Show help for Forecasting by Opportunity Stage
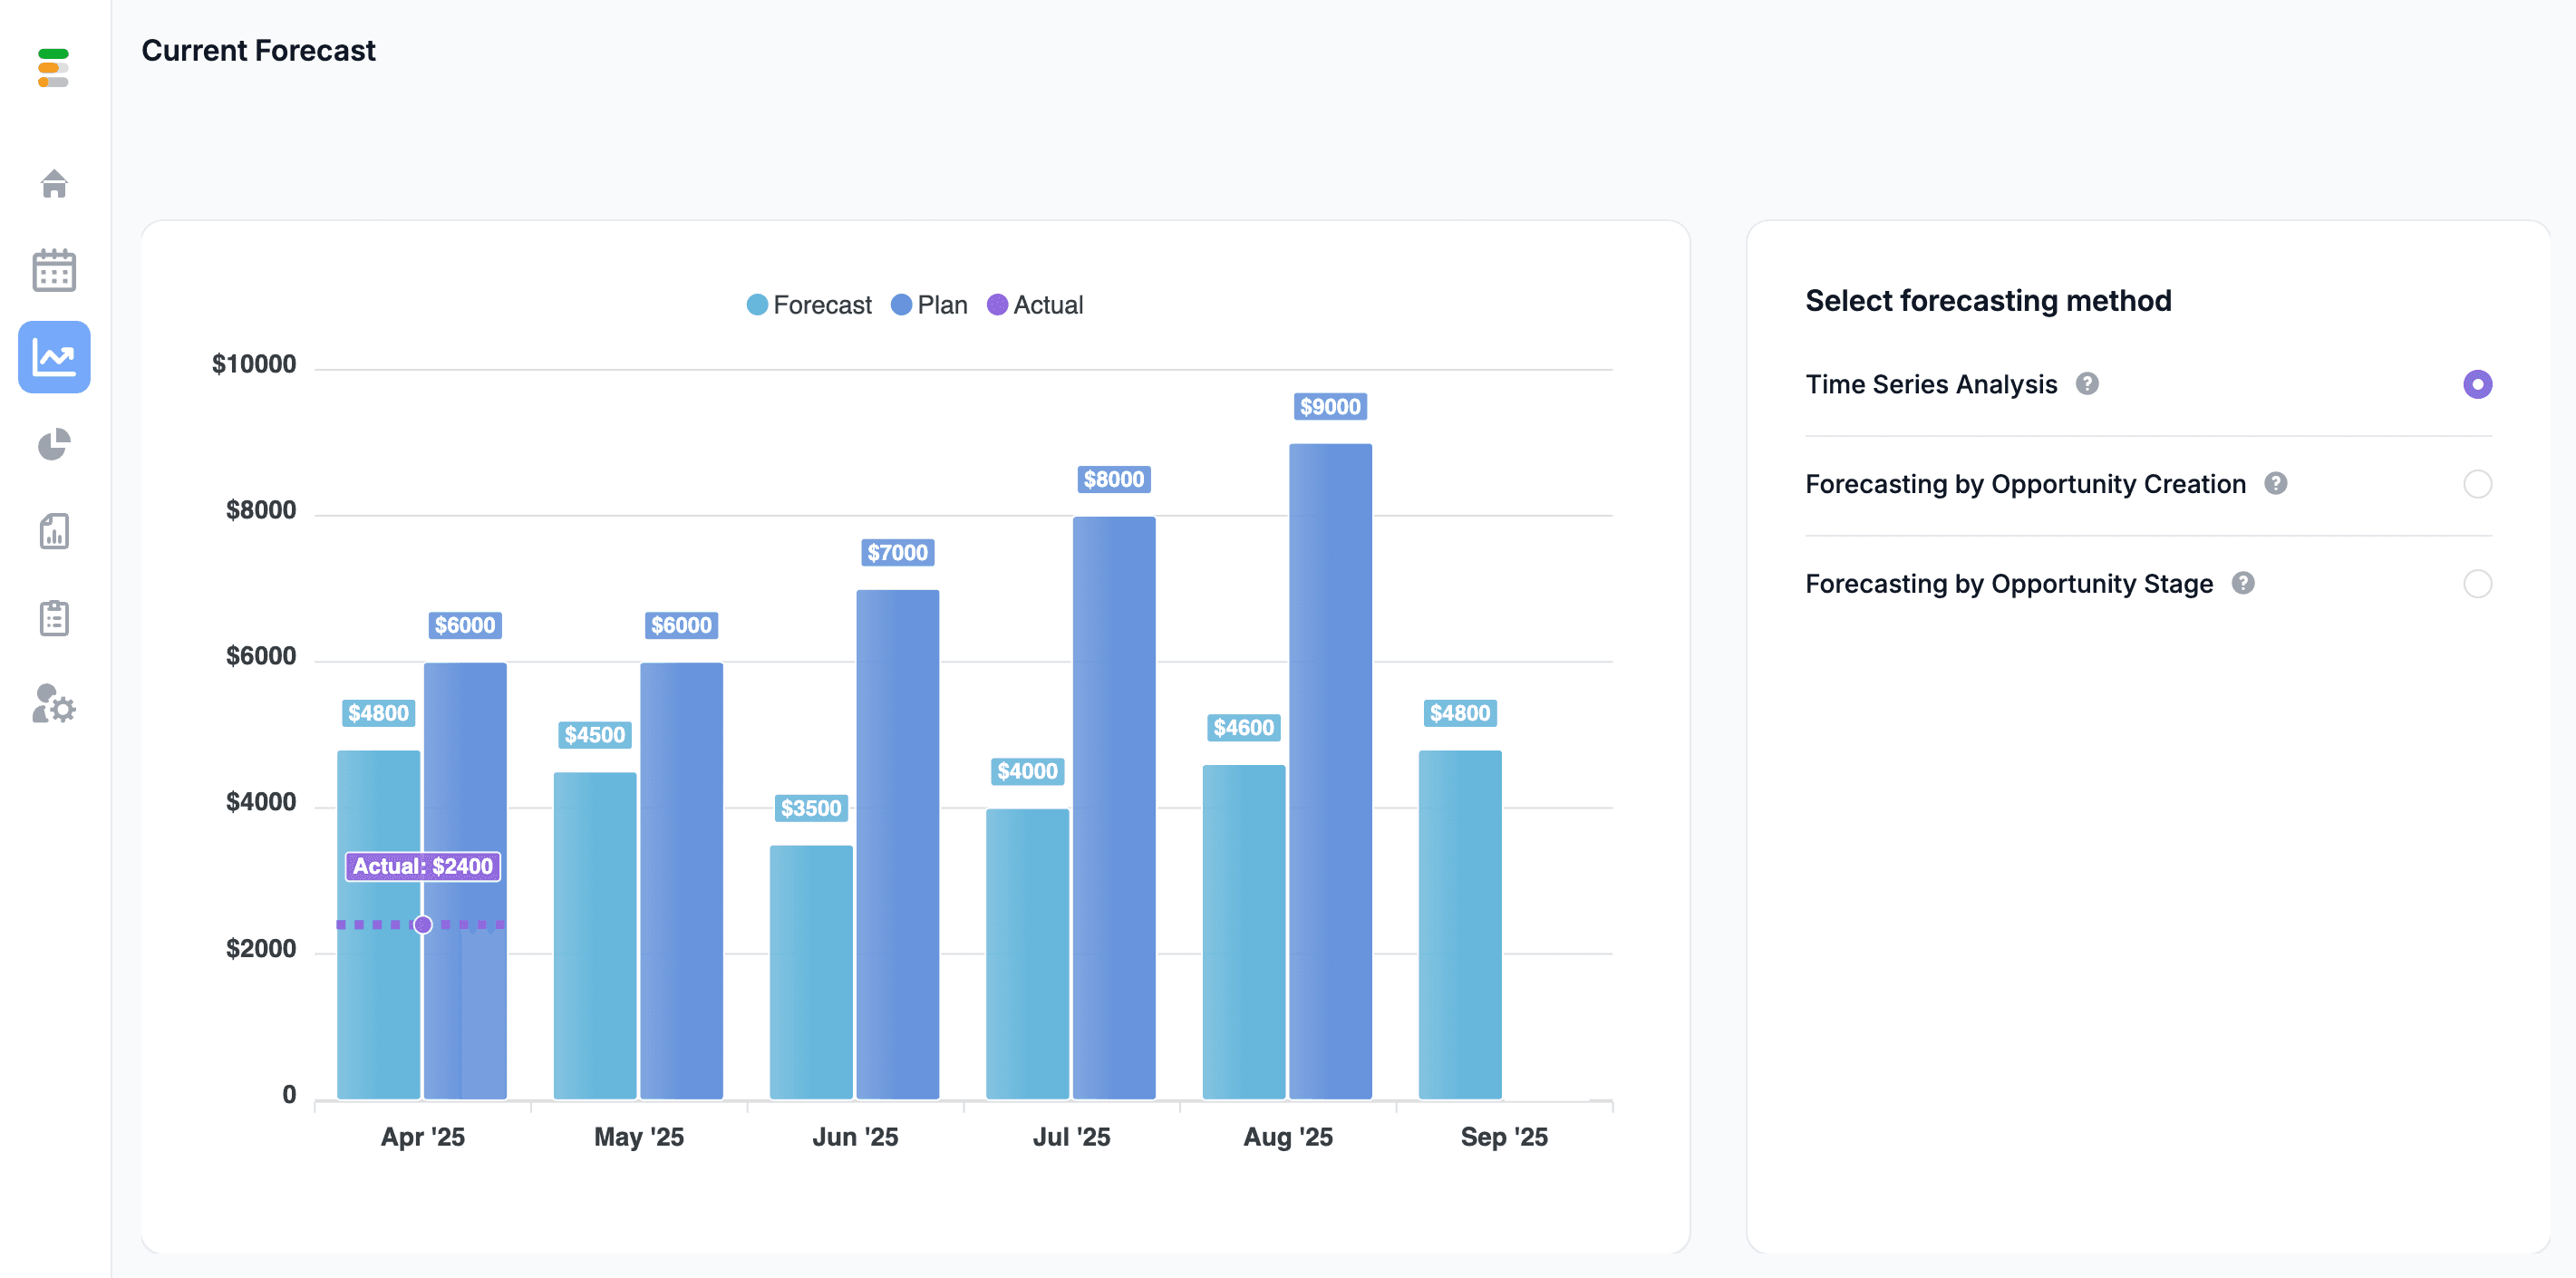Image resolution: width=2576 pixels, height=1278 pixels. point(2243,583)
